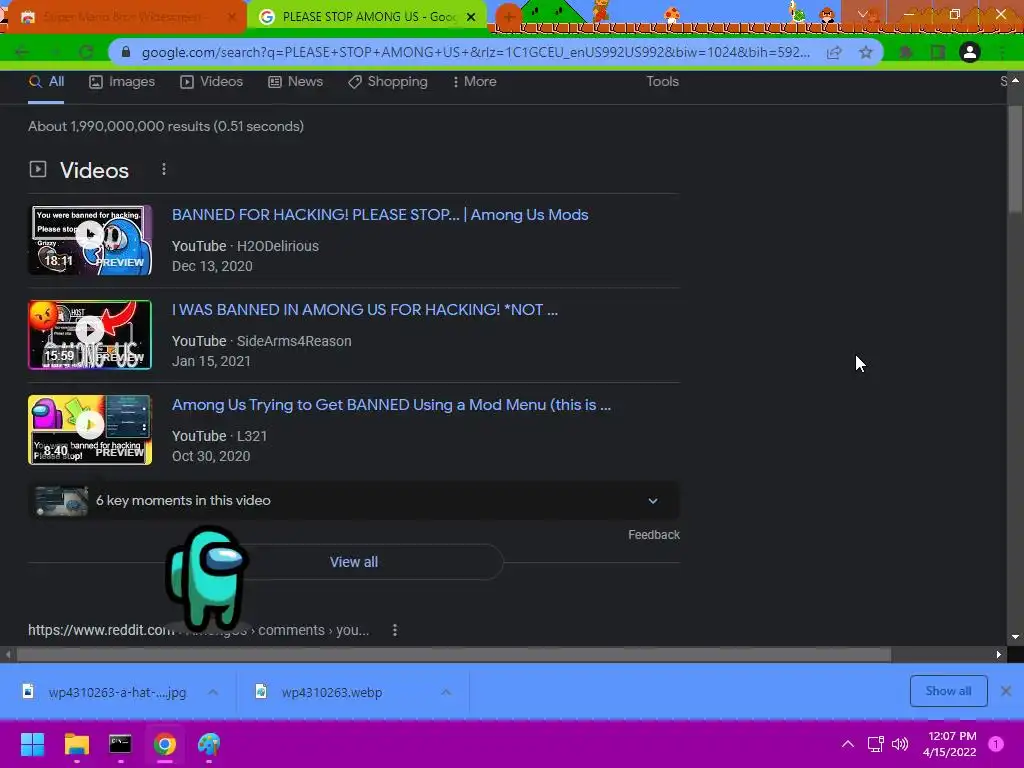Switch to Images results
This screenshot has height=768, width=1024.
pos(122,82)
